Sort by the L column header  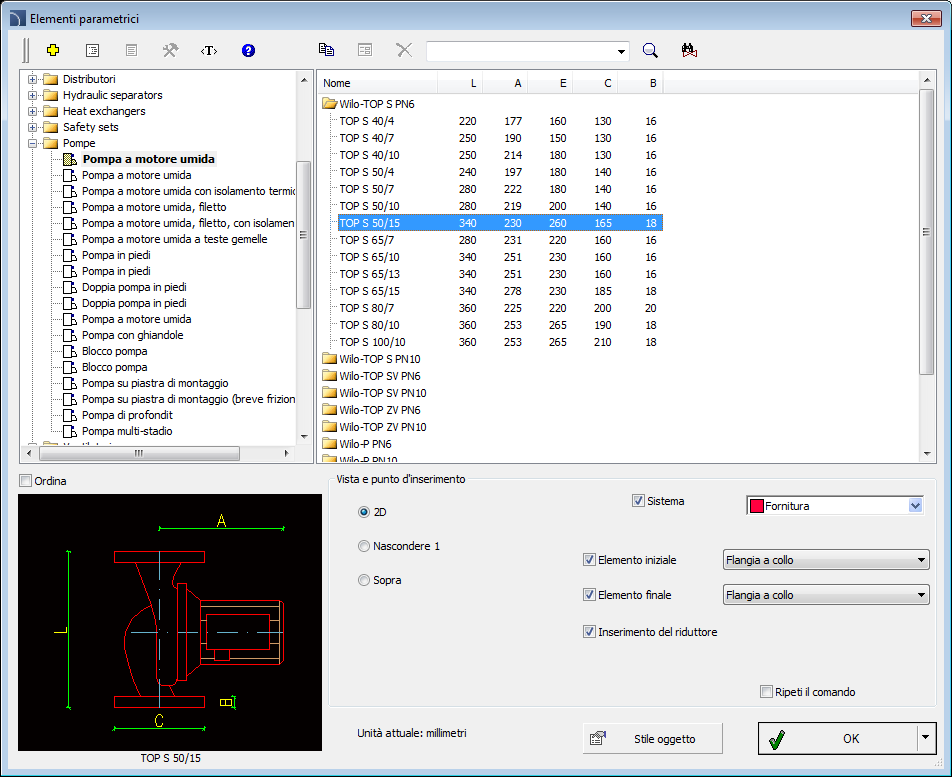tap(460, 83)
